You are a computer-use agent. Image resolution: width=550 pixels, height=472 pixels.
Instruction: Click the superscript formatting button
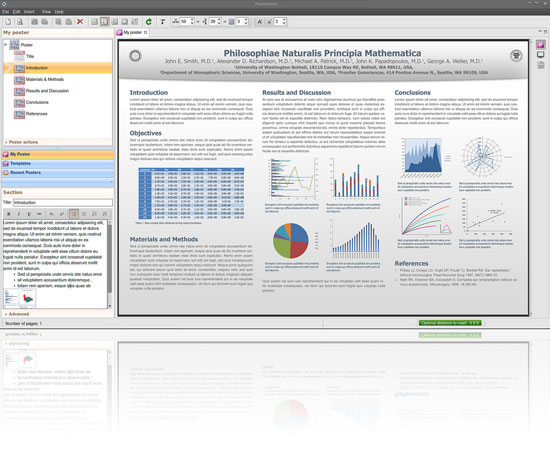coord(62,214)
